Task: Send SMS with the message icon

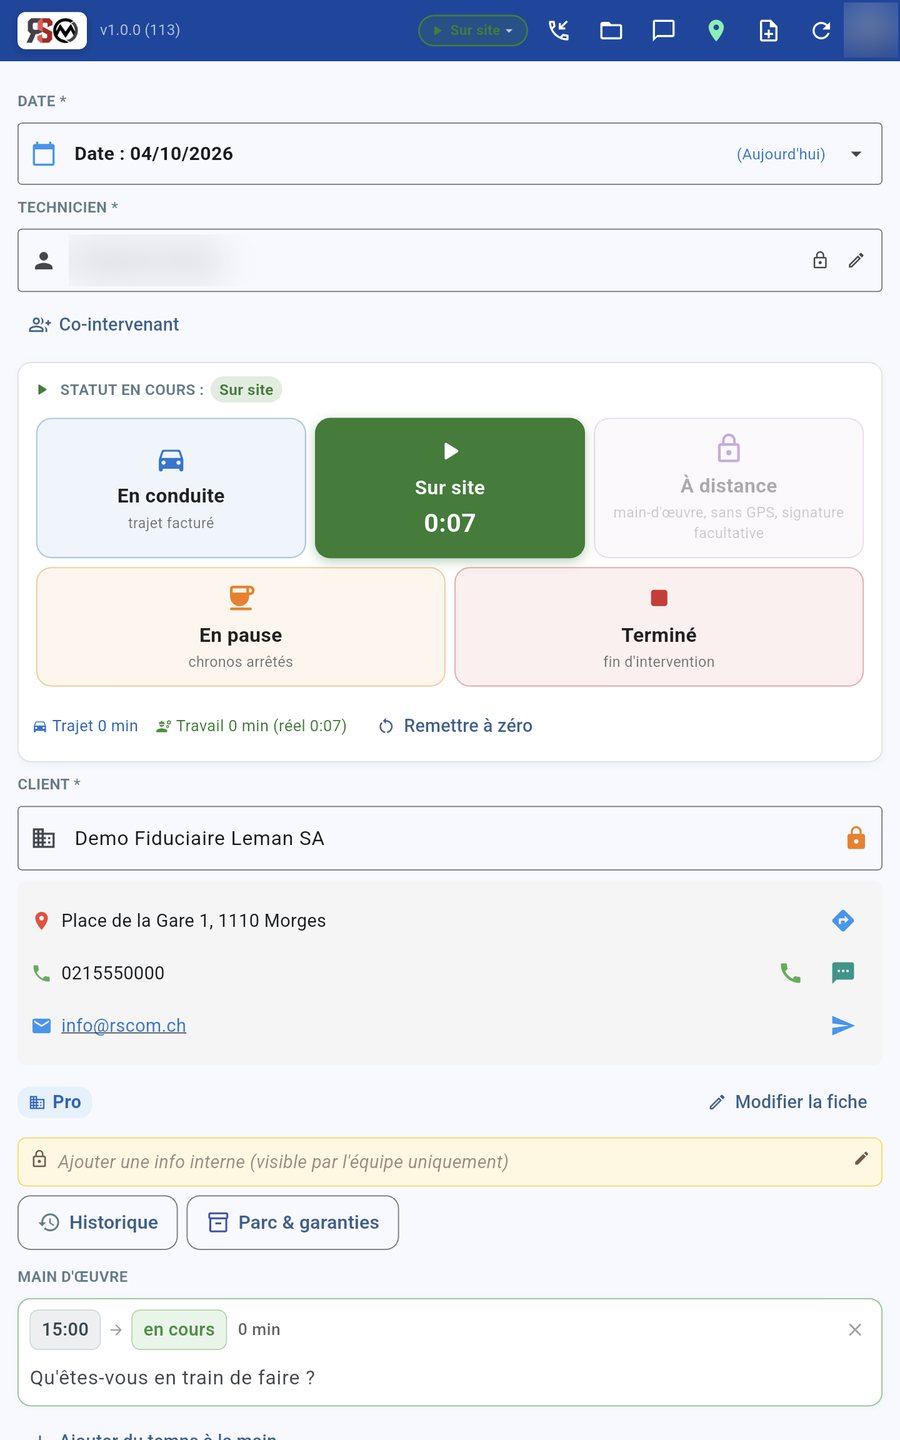Action: point(843,973)
